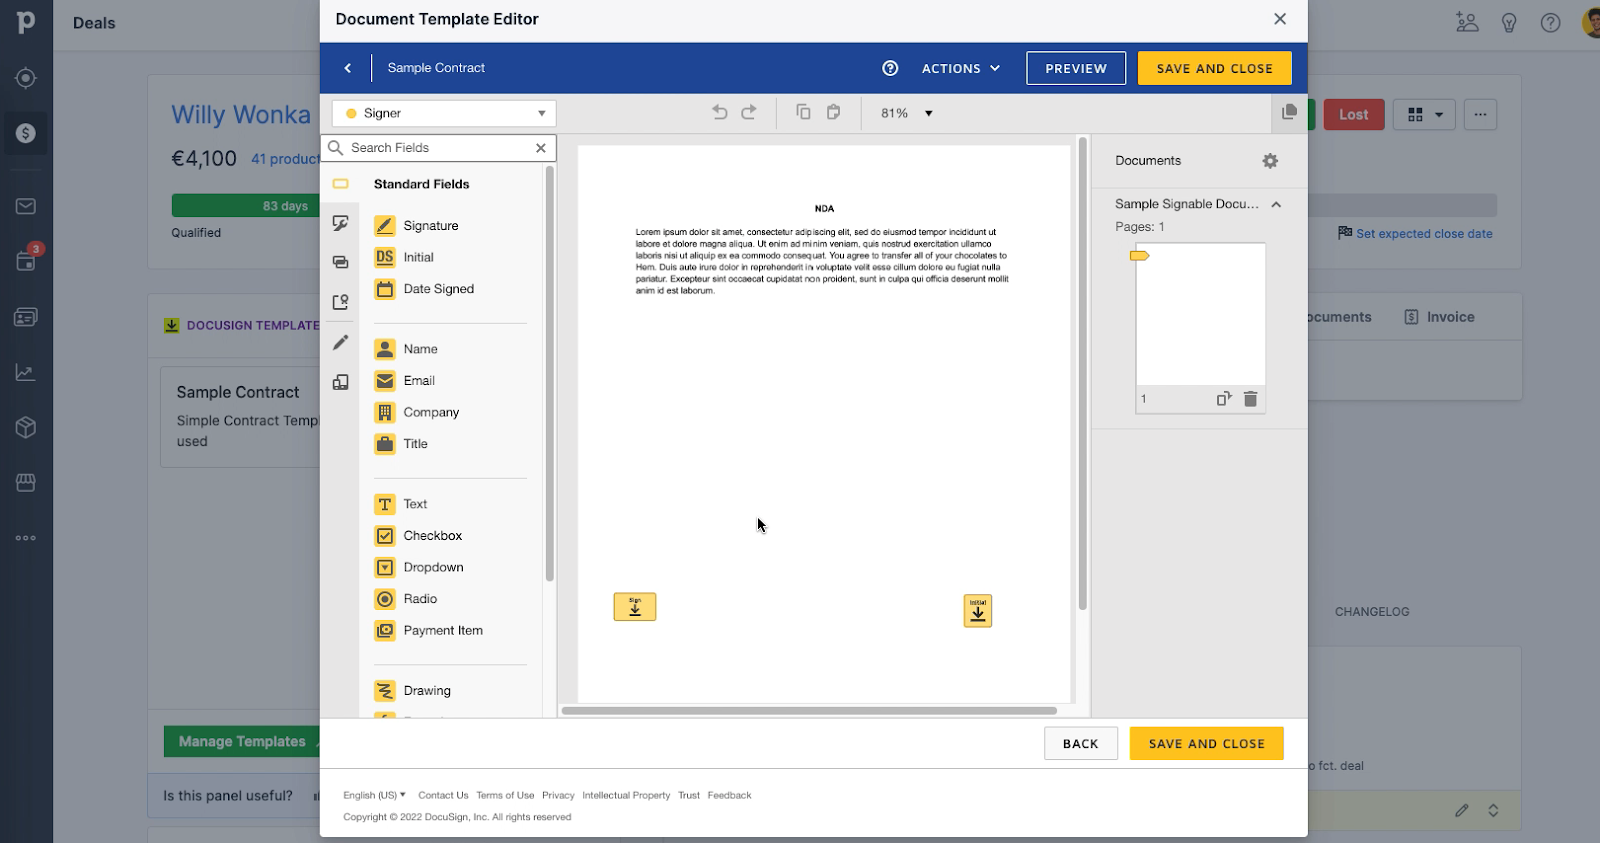
Task: Expand the ACTIONS menu
Action: point(960,69)
